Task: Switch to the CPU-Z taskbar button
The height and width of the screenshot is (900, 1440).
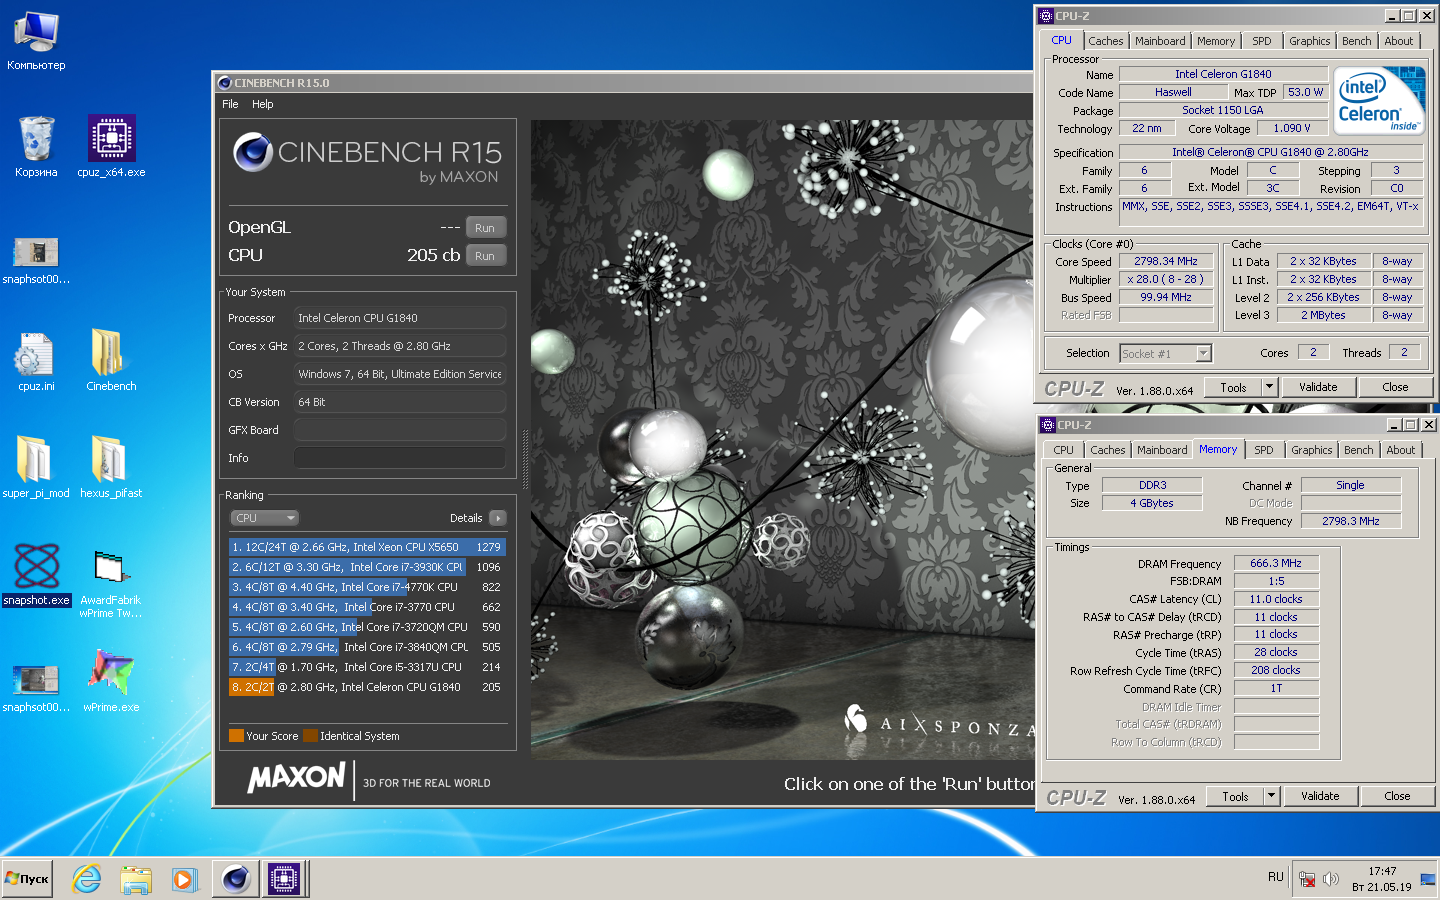Action: (284, 879)
